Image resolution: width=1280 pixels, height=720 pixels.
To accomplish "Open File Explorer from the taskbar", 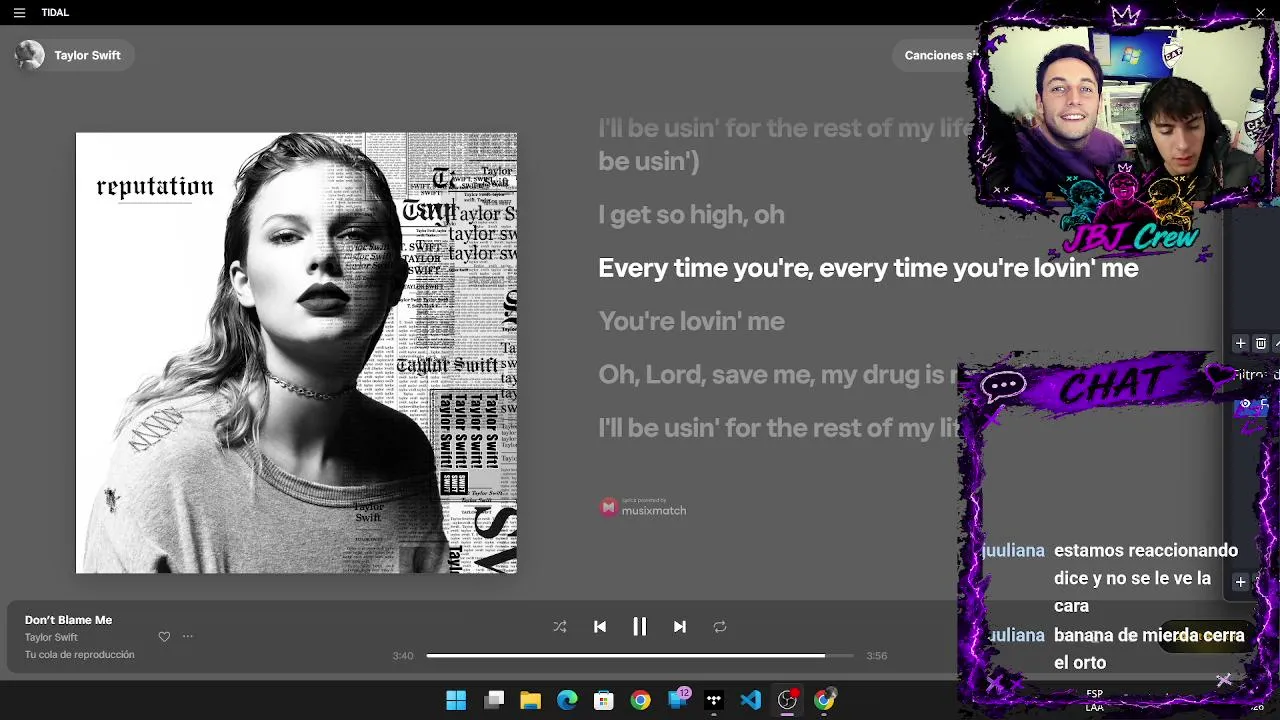I will pyautogui.click(x=530, y=700).
